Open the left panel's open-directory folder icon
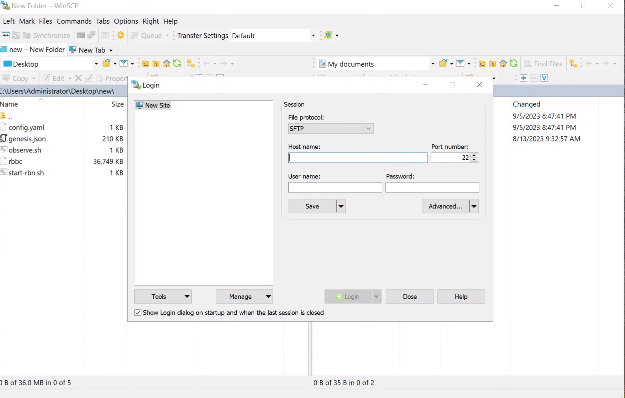The image size is (625, 398). tap(106, 63)
